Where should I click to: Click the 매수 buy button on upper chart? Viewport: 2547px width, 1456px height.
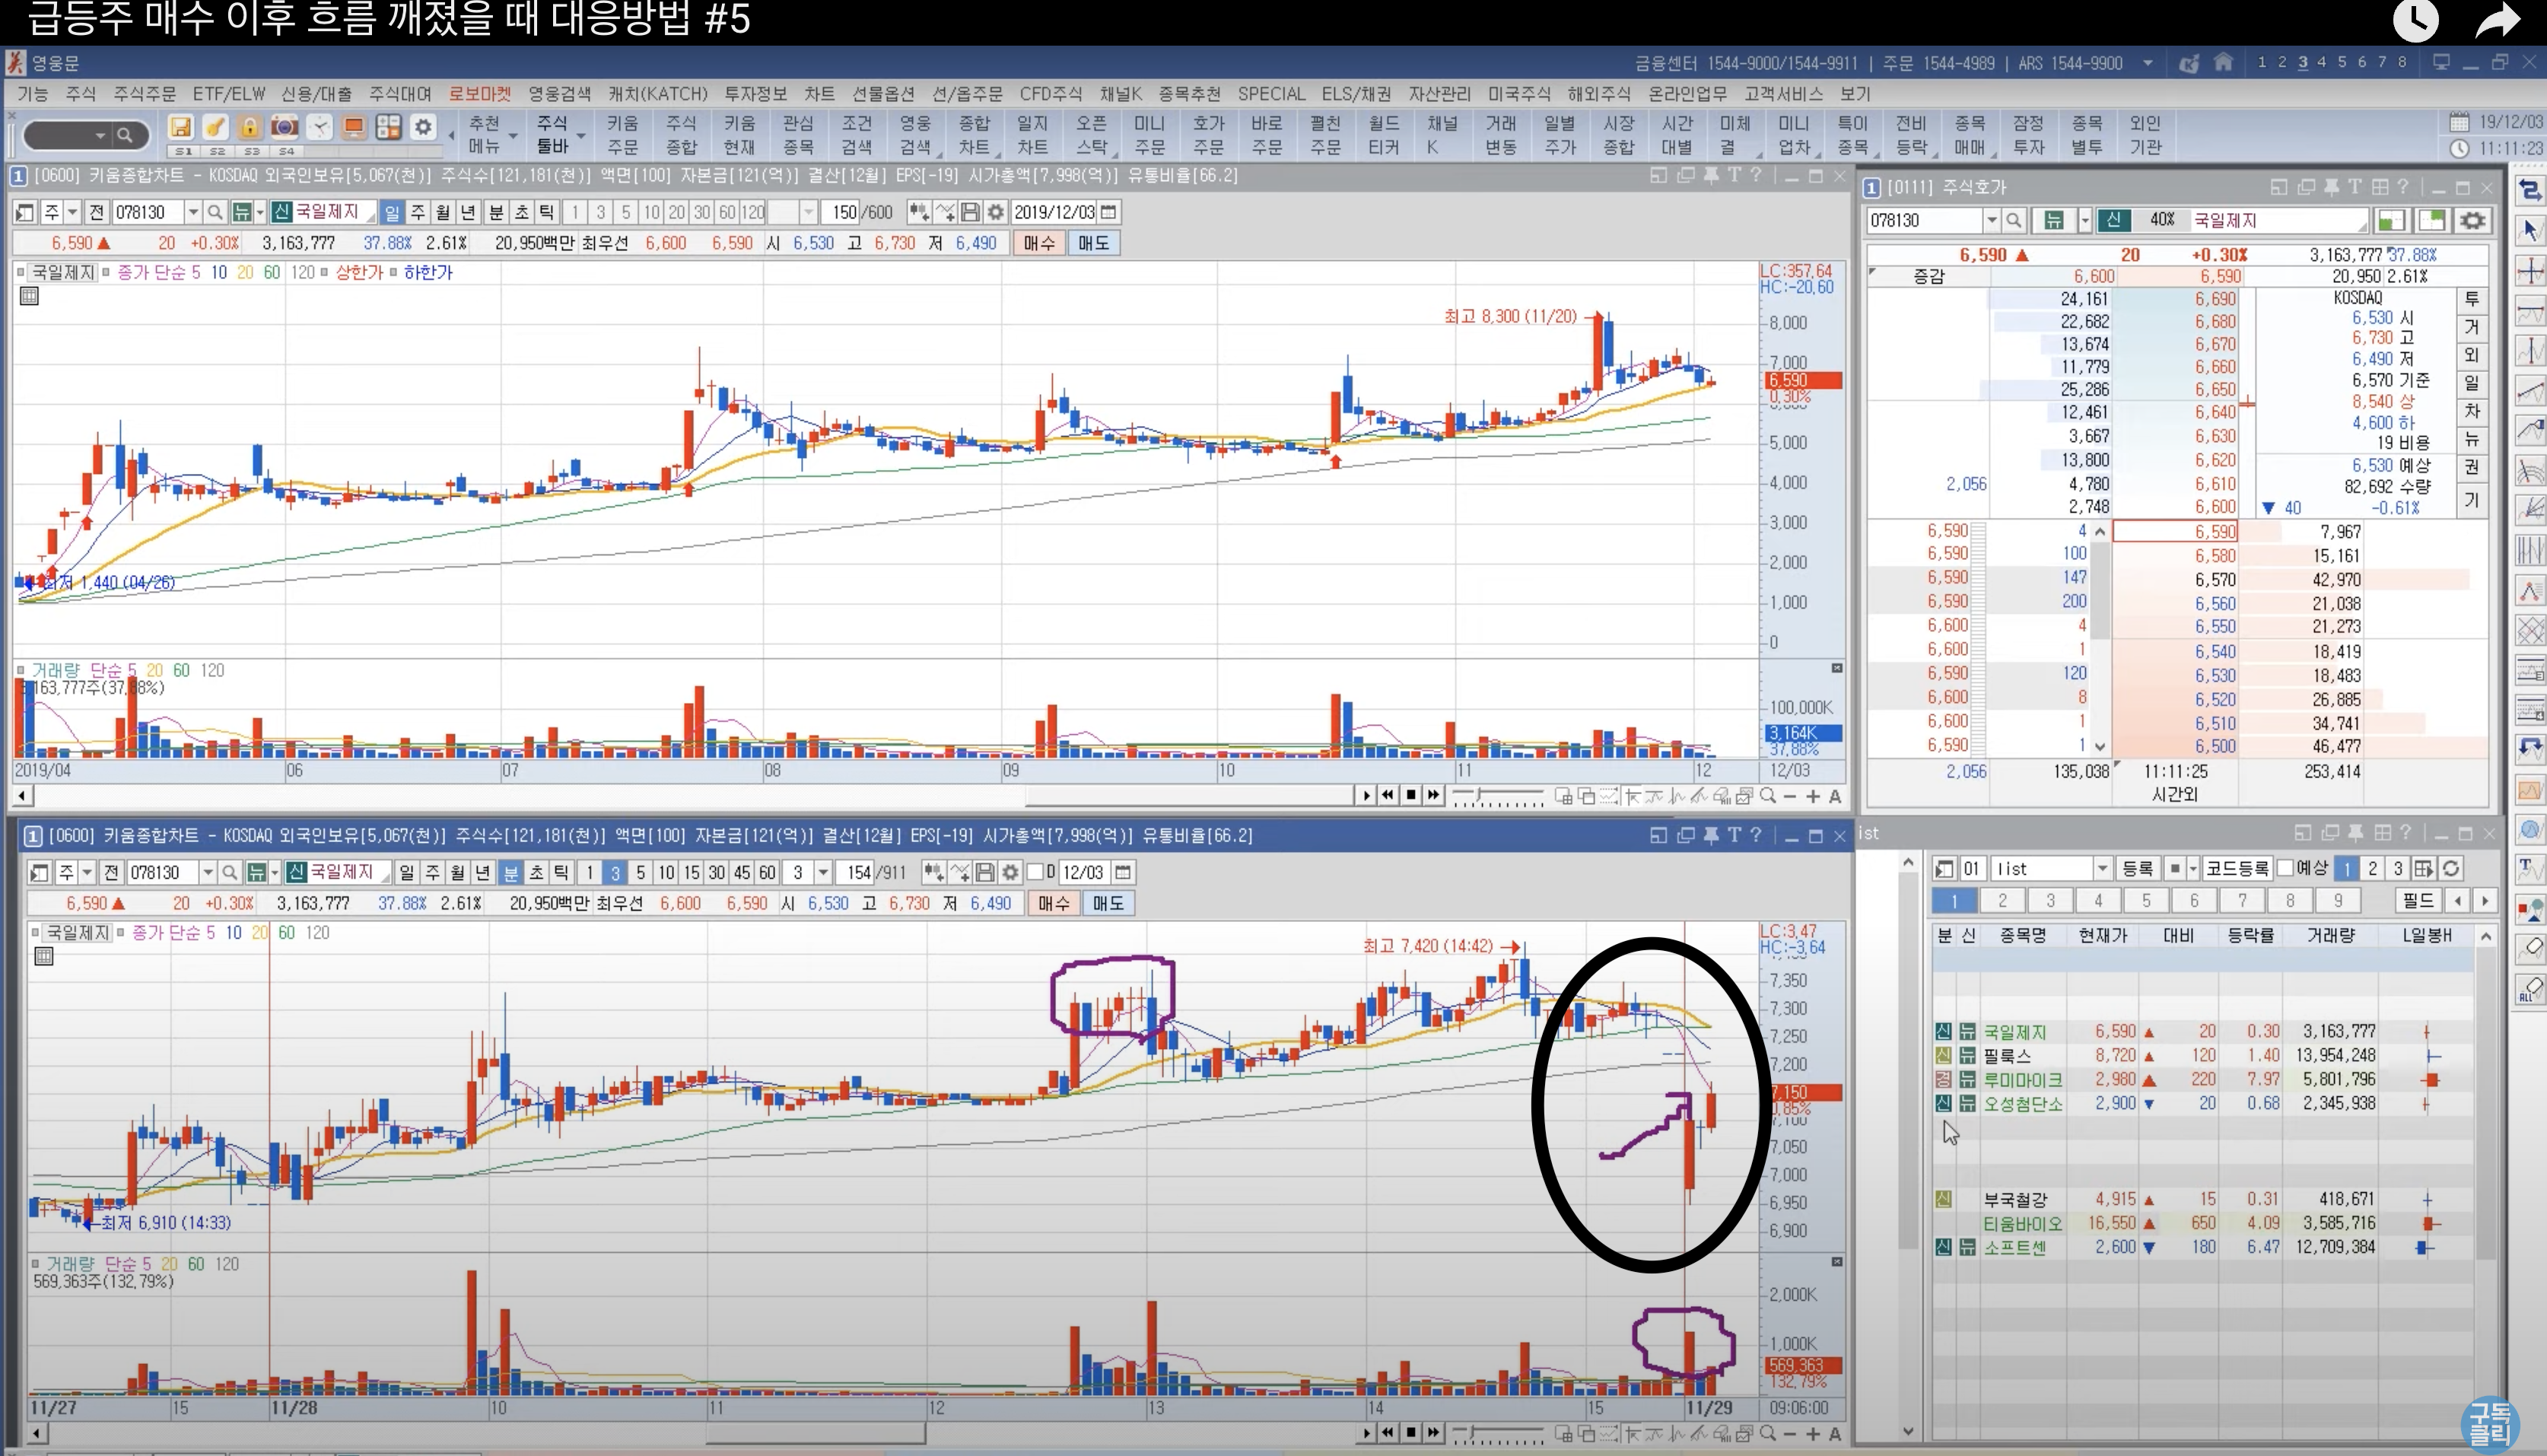point(1038,243)
